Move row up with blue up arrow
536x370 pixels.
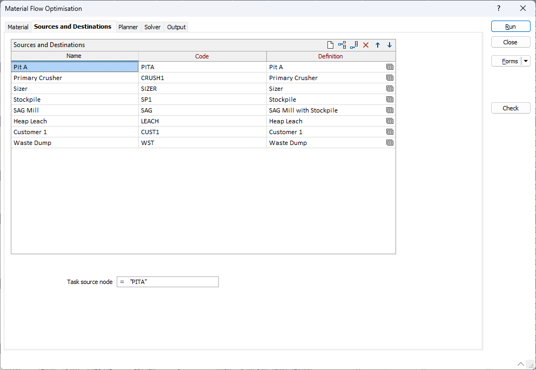point(378,45)
